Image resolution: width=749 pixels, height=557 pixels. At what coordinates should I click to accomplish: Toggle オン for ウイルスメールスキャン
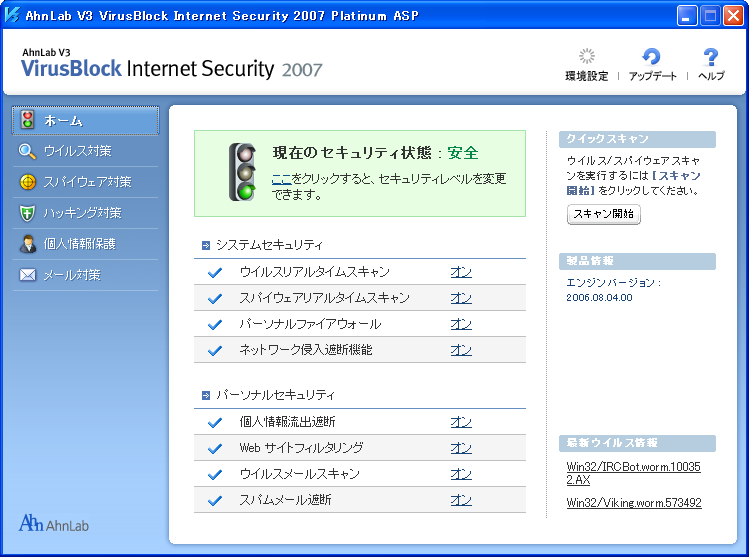point(461,474)
